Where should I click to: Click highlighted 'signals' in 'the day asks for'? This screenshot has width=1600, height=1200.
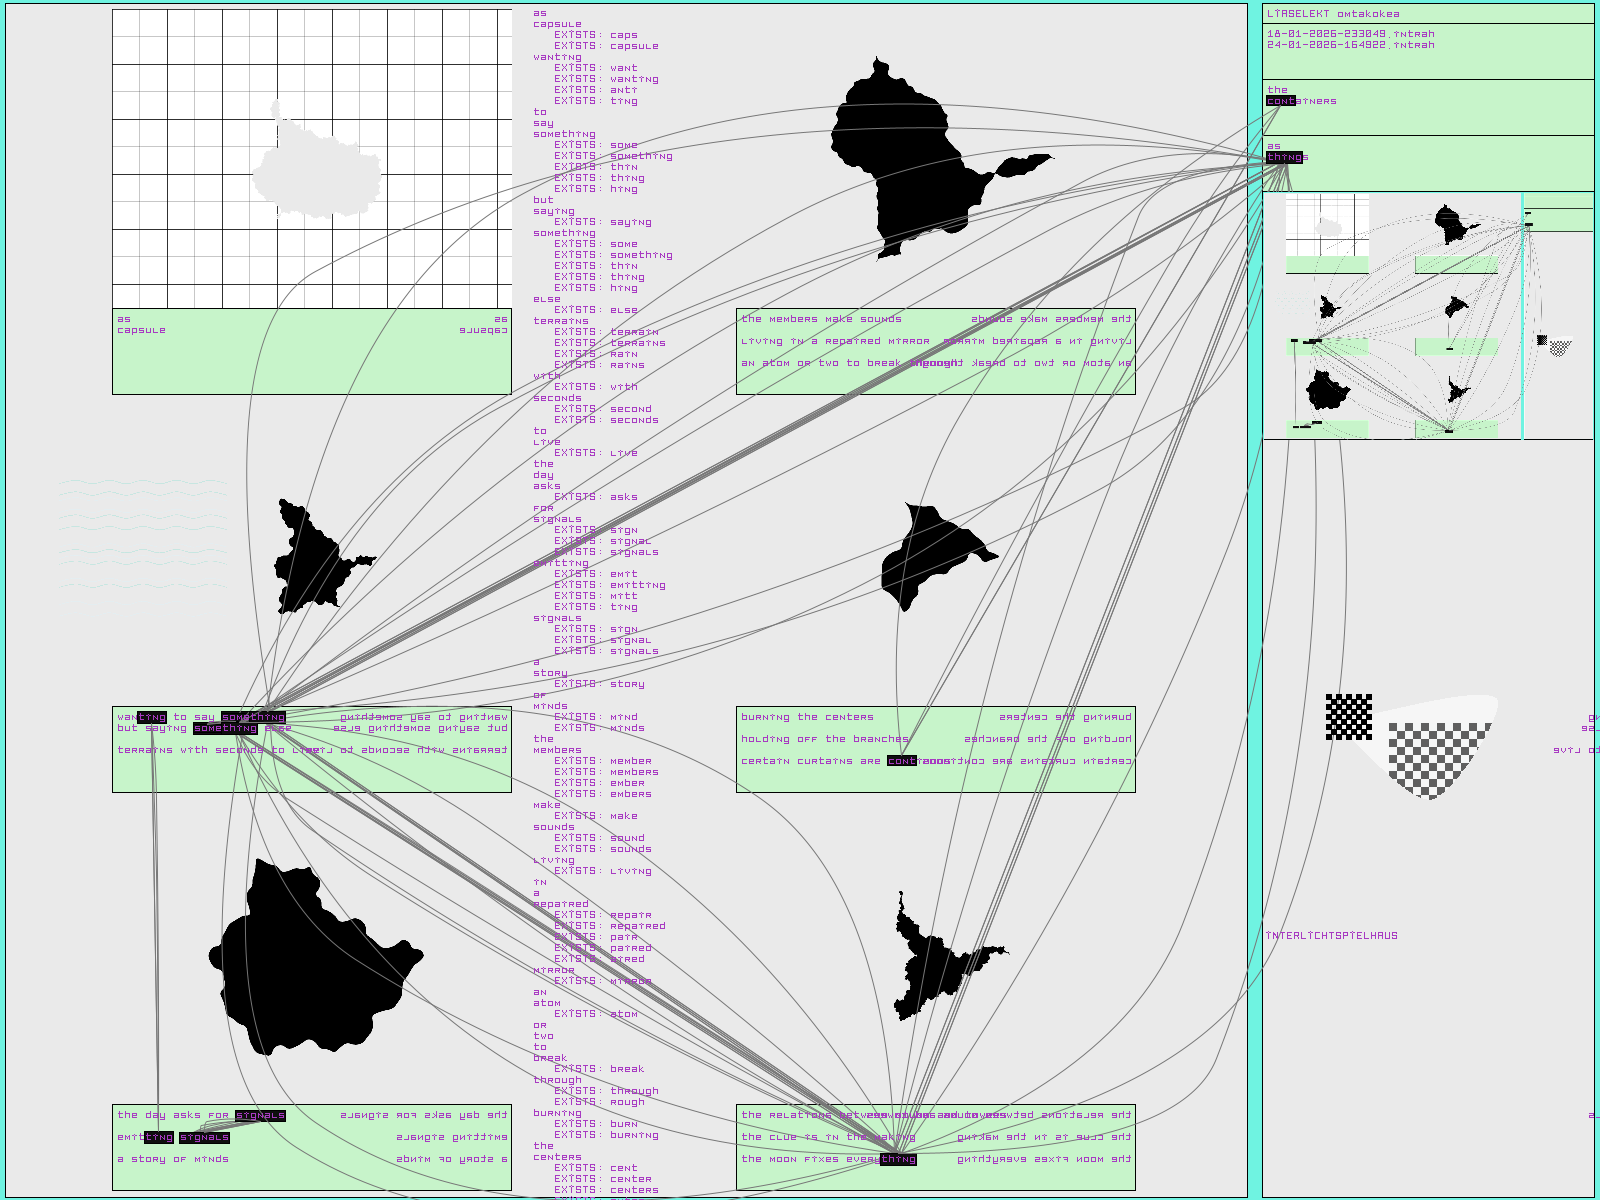260,1115
